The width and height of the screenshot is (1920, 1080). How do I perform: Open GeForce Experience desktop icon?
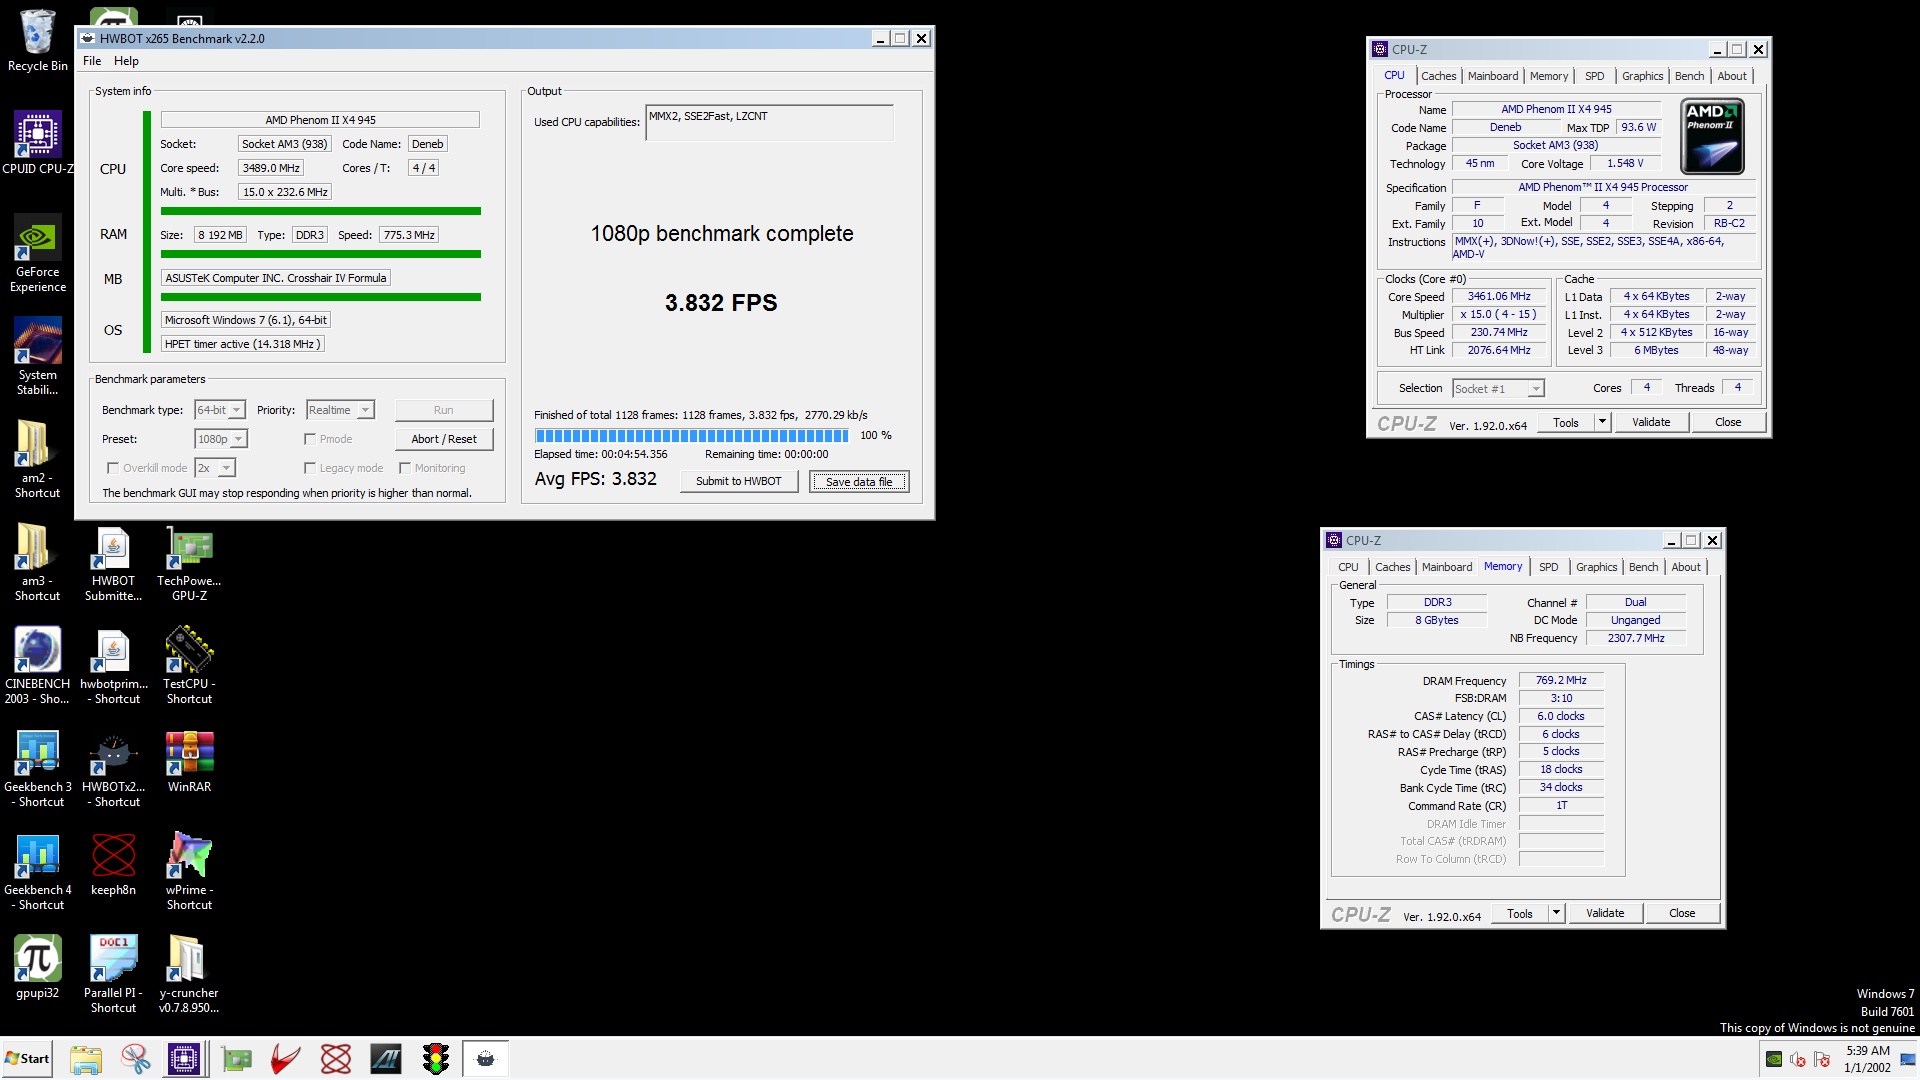tap(37, 253)
